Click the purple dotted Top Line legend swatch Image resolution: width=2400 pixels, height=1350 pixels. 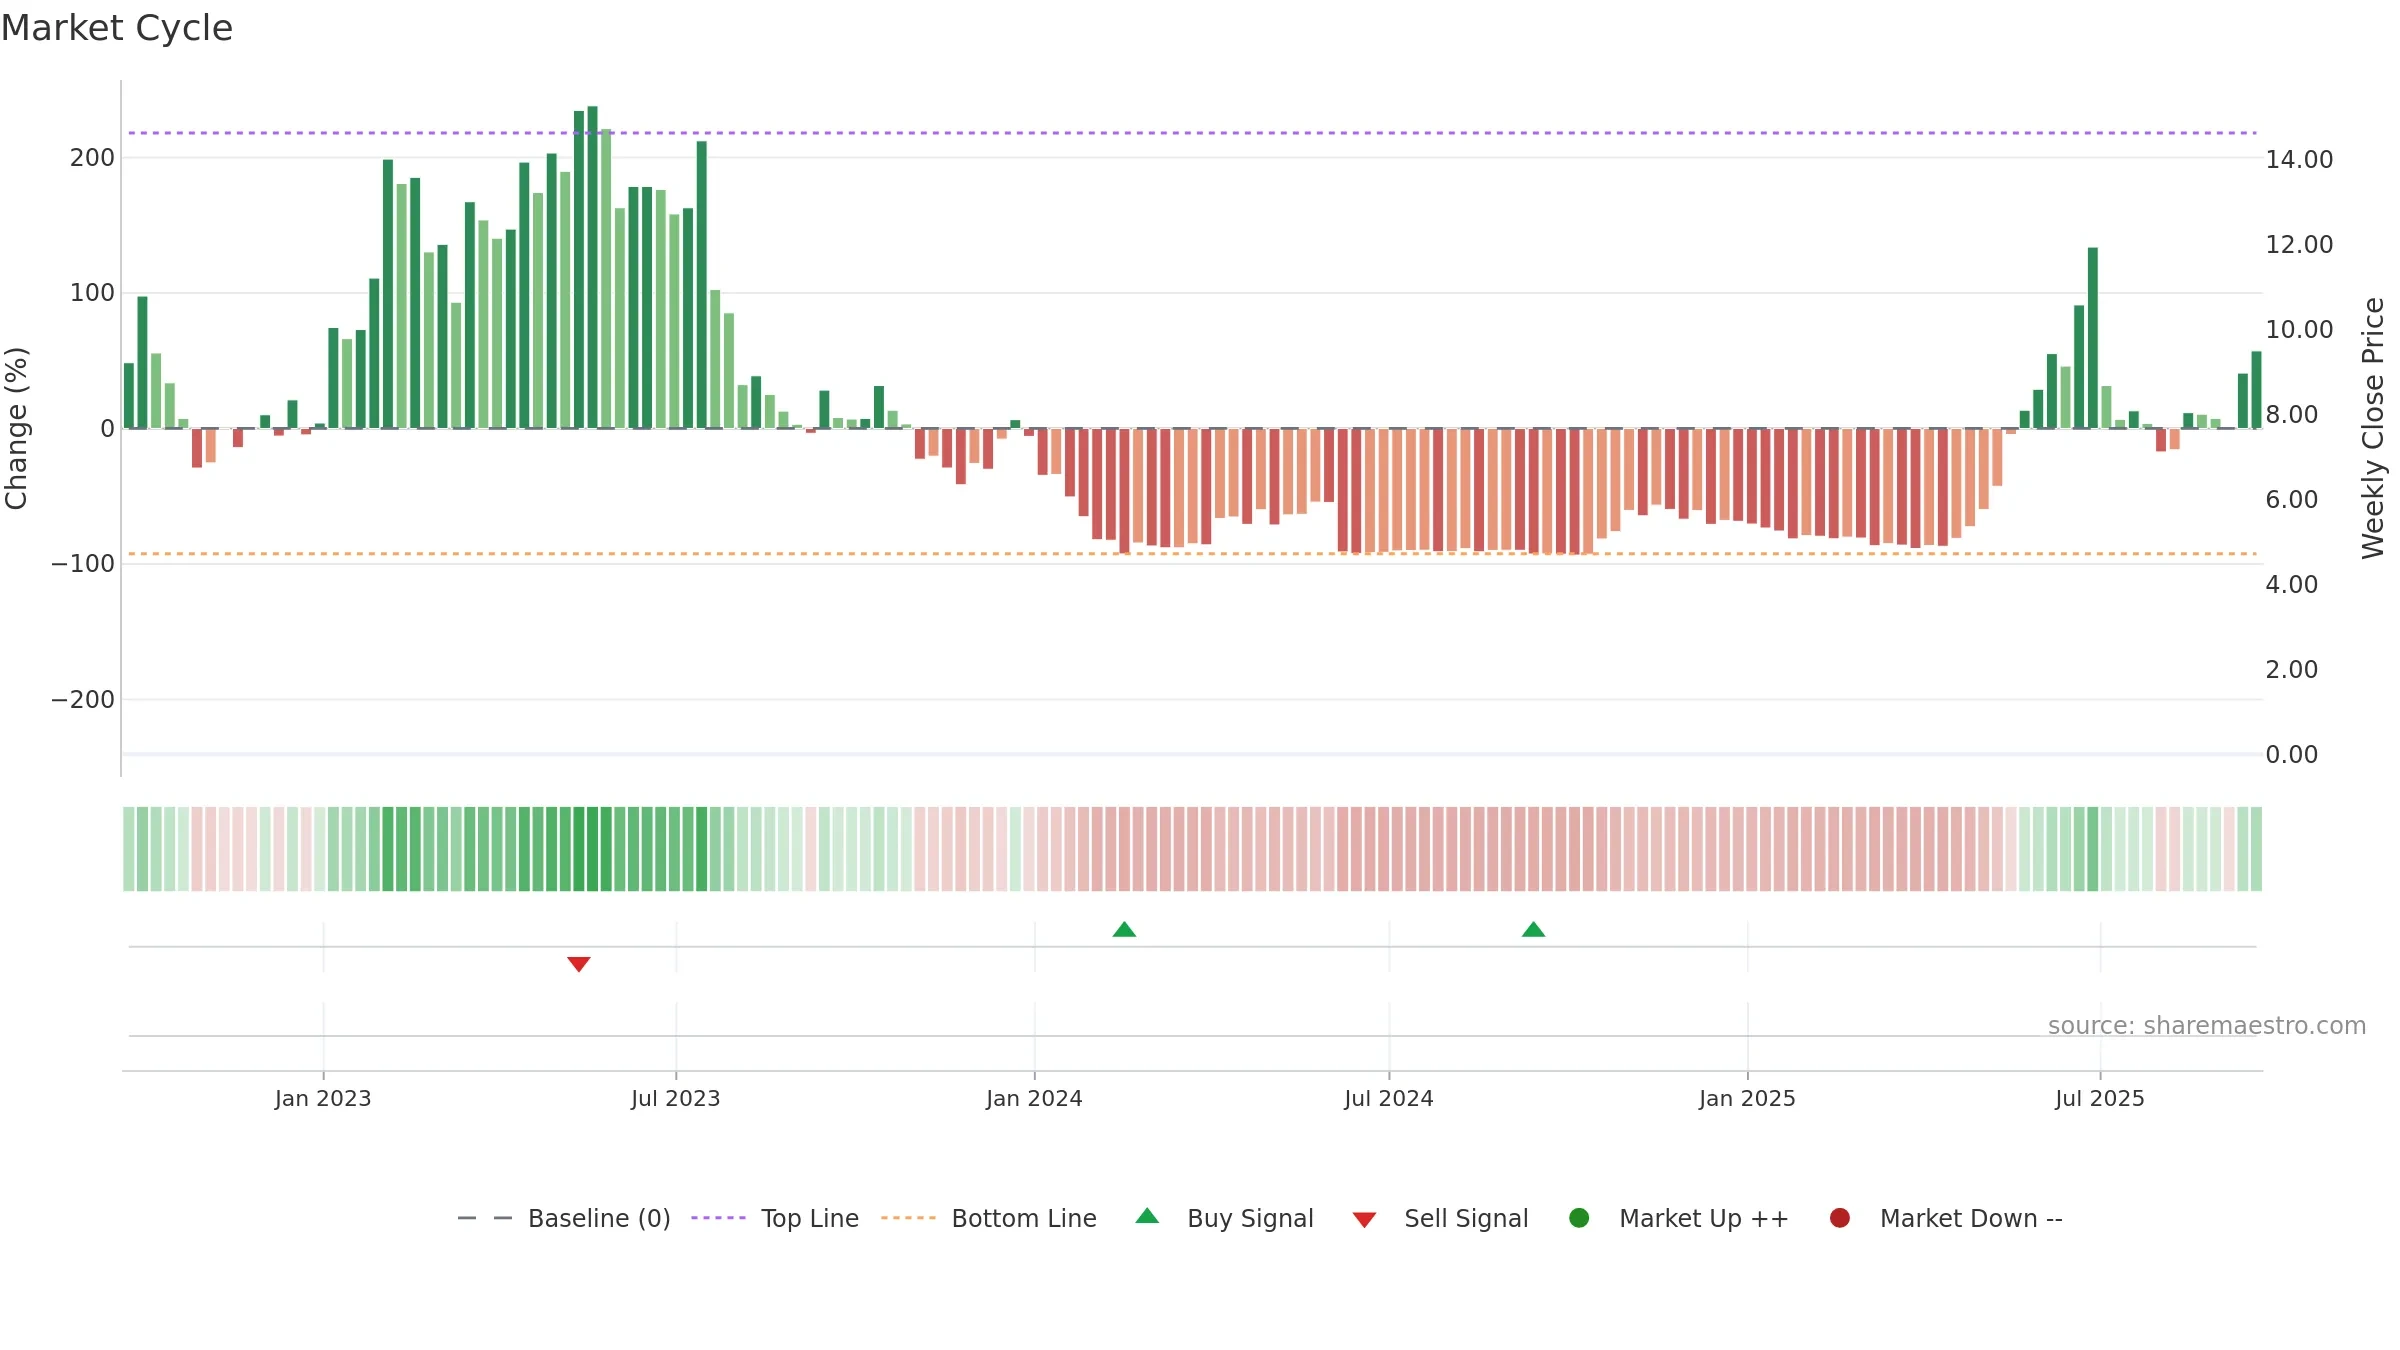[718, 1218]
